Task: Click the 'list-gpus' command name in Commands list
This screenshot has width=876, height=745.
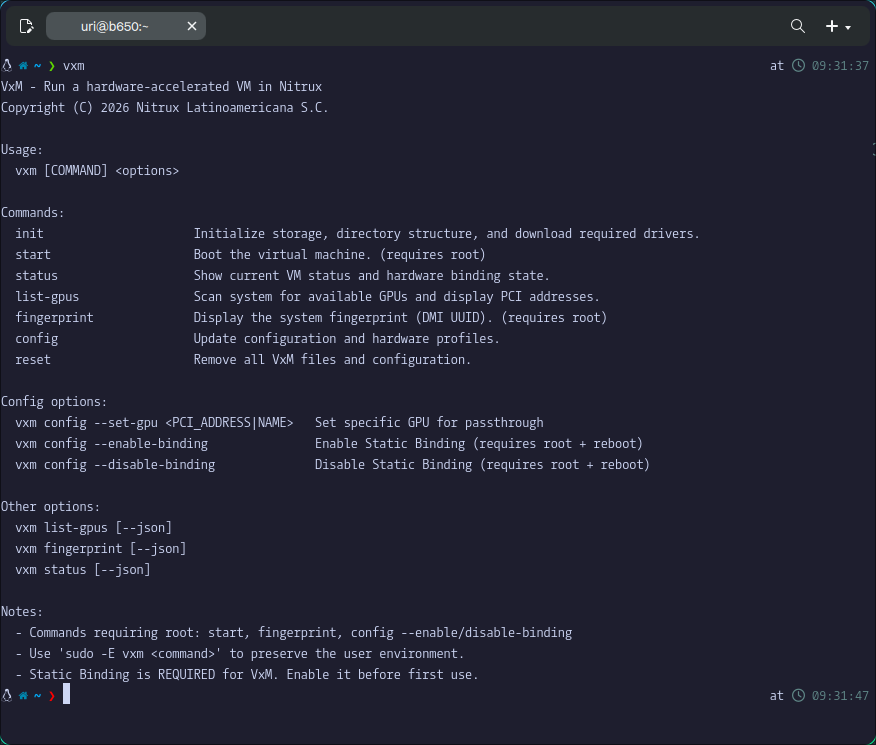Action: click(47, 297)
